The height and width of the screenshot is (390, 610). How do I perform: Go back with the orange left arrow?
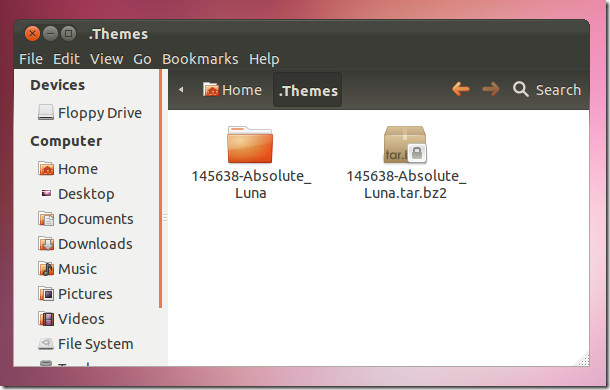click(461, 89)
